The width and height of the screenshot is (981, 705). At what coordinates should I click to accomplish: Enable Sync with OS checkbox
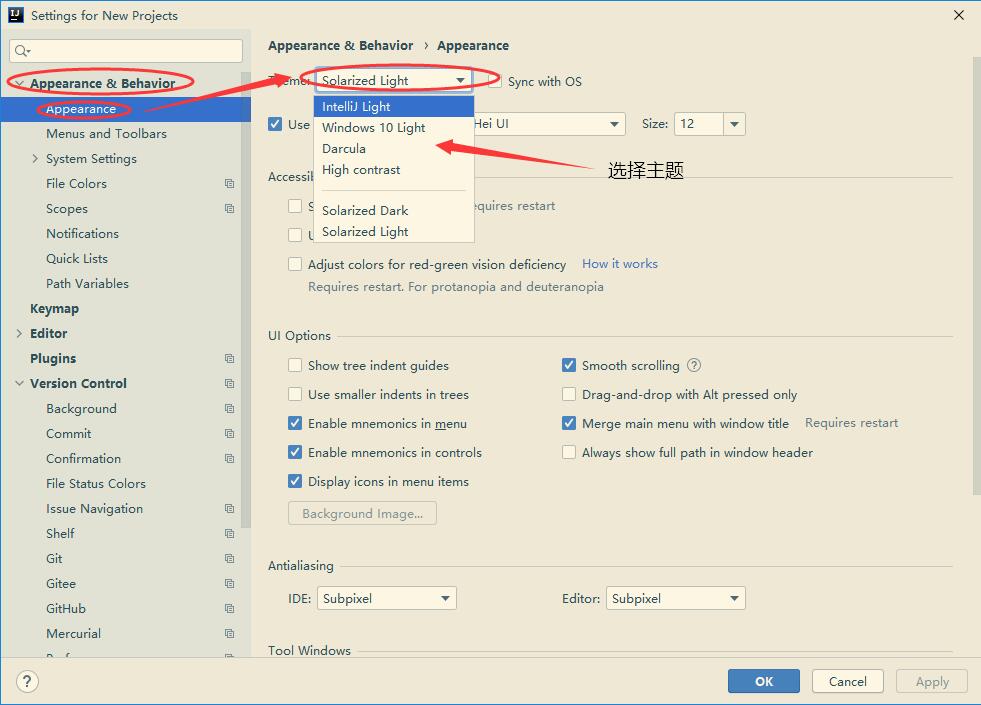[495, 81]
